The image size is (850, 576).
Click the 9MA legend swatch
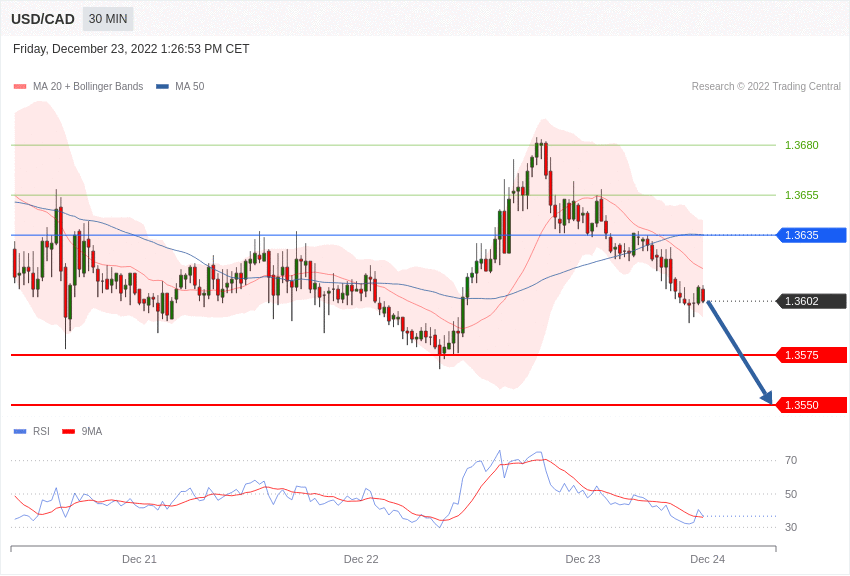click(x=69, y=431)
